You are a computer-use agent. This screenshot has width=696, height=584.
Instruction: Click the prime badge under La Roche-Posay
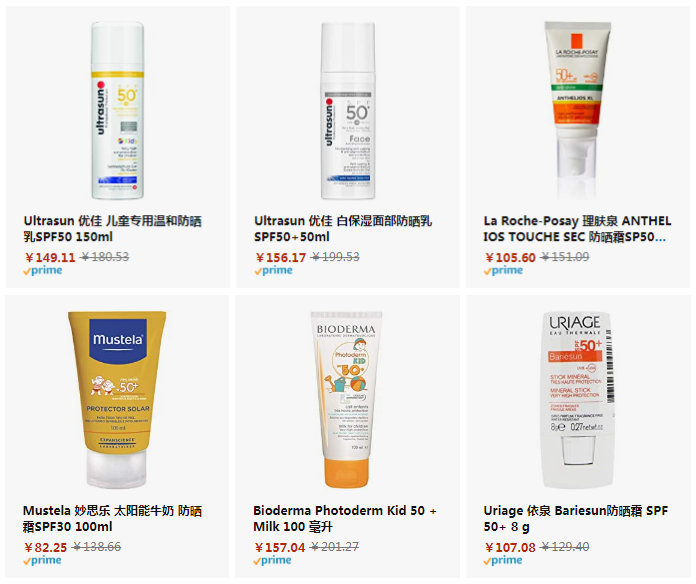click(x=503, y=270)
